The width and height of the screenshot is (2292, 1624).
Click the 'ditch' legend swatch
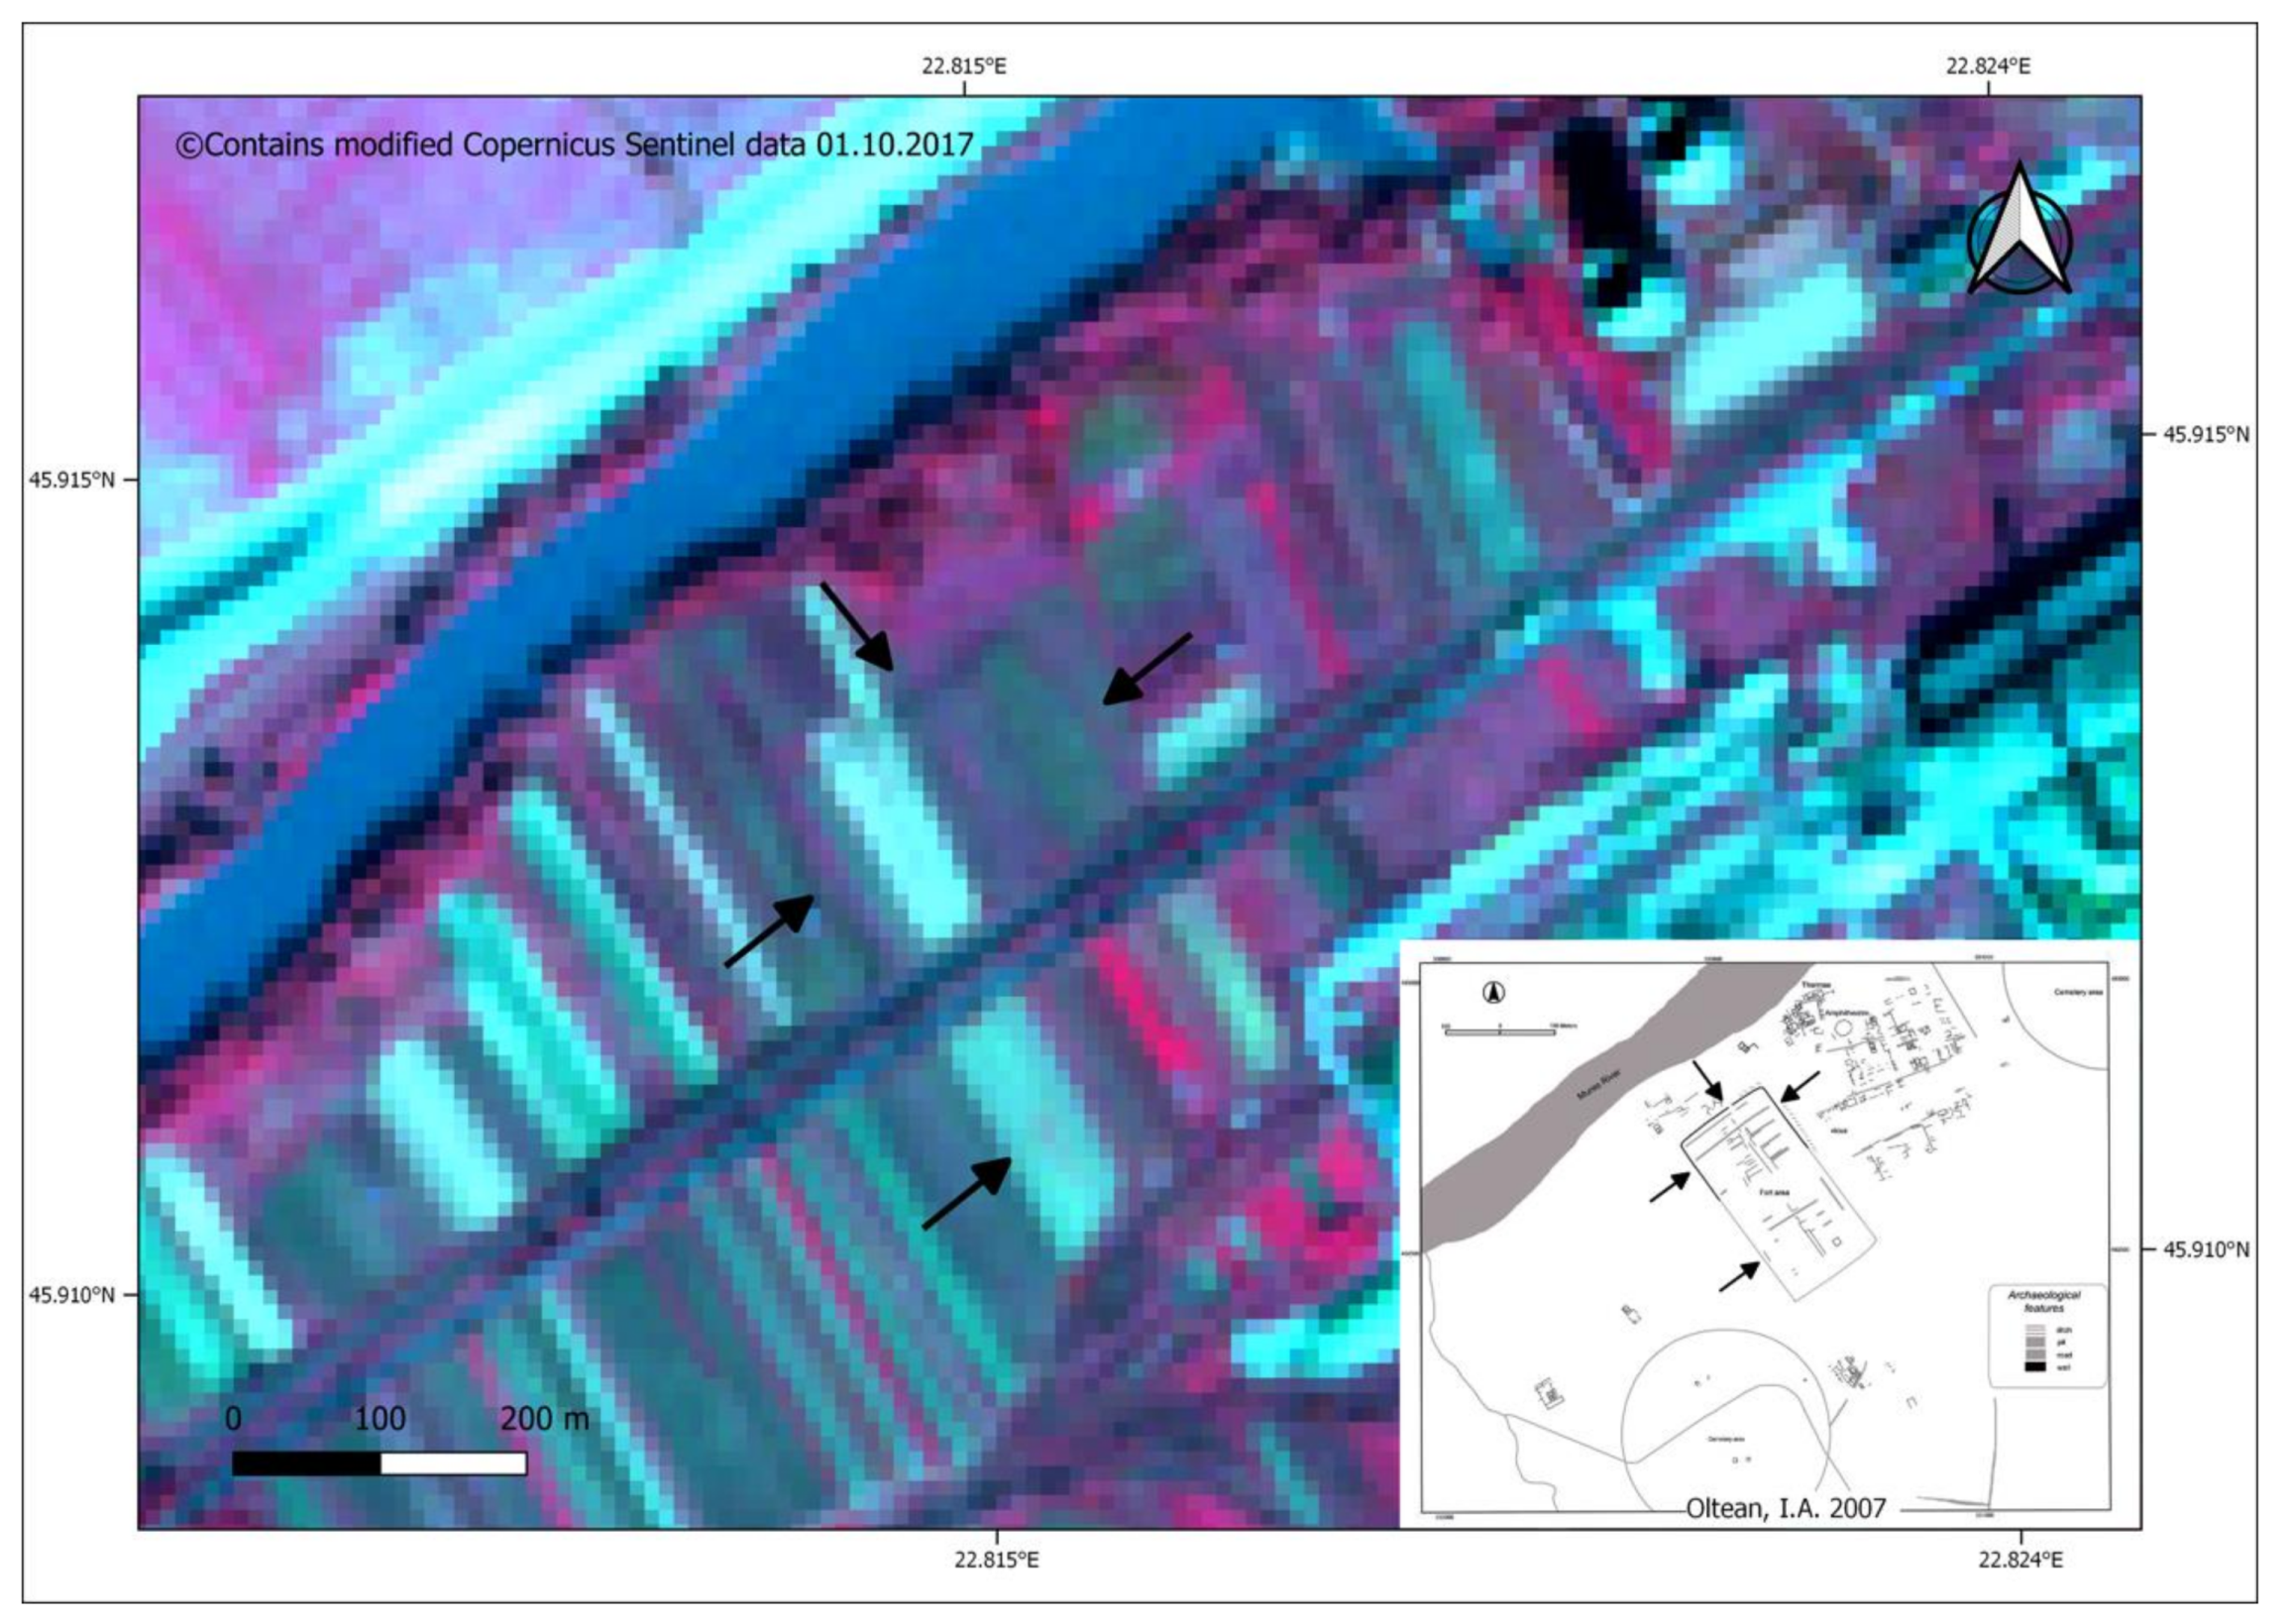(2036, 1330)
